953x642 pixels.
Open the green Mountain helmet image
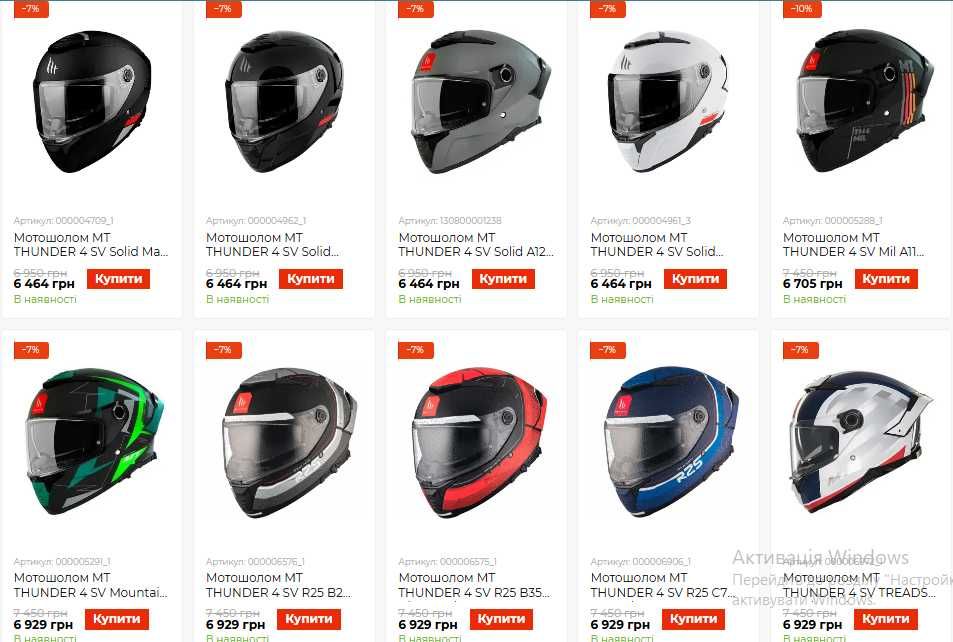pos(95,443)
